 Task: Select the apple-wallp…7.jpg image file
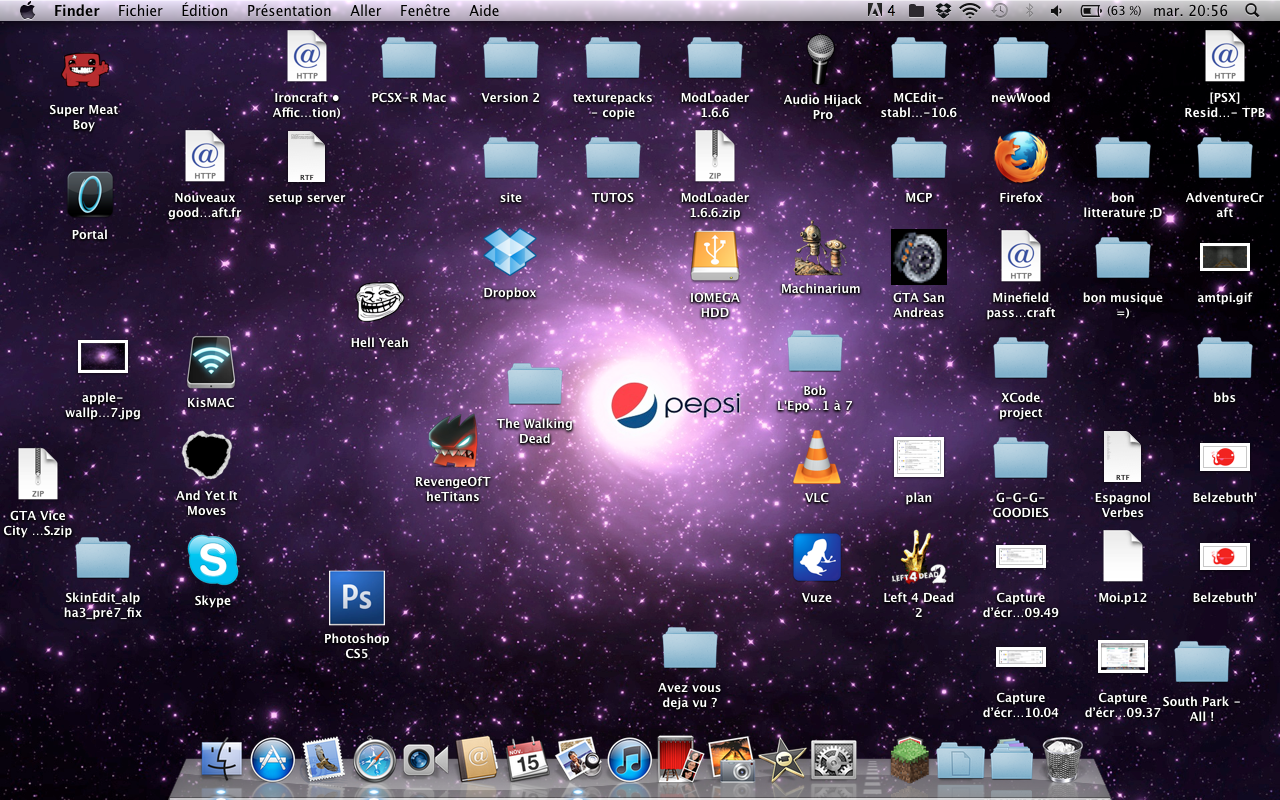coord(103,356)
